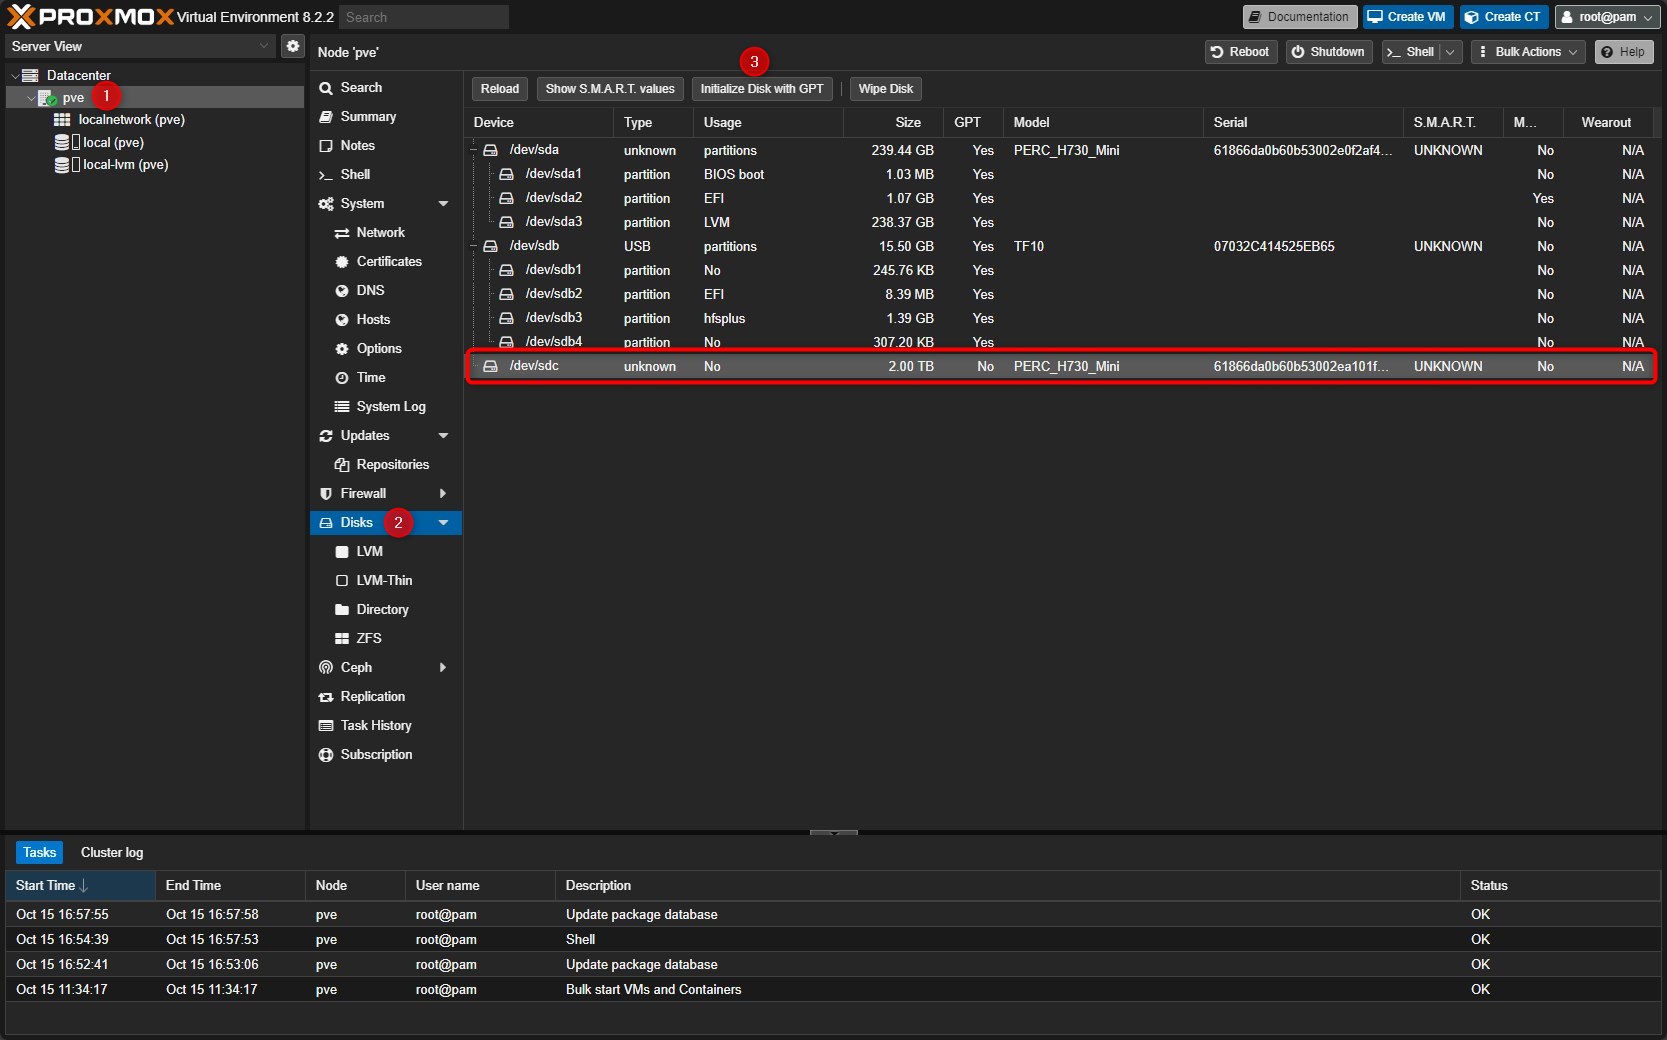Image resolution: width=1667 pixels, height=1040 pixels.
Task: Click the gear icon beside Server View
Action: coord(292,46)
